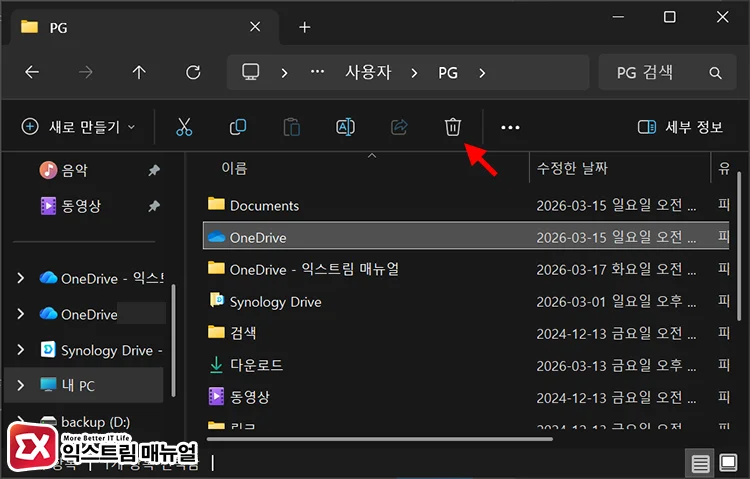Click the Copy icon in toolbar
Viewport: 750px width, 479px height.
tap(238, 127)
